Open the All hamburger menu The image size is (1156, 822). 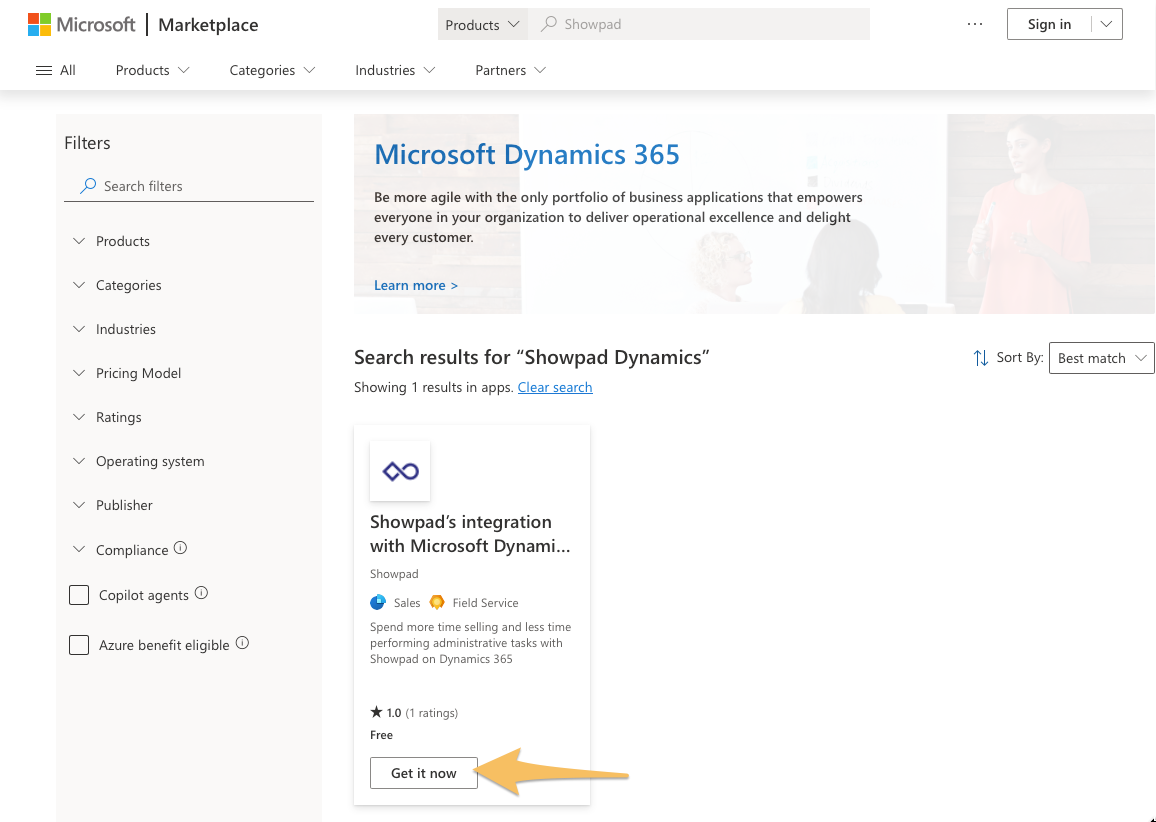tap(55, 70)
